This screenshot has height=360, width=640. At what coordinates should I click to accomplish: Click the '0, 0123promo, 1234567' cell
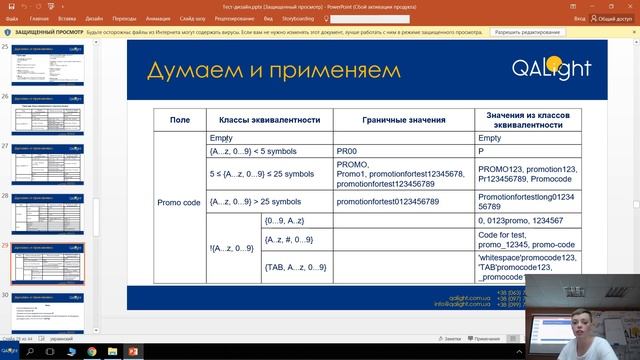[528, 221]
